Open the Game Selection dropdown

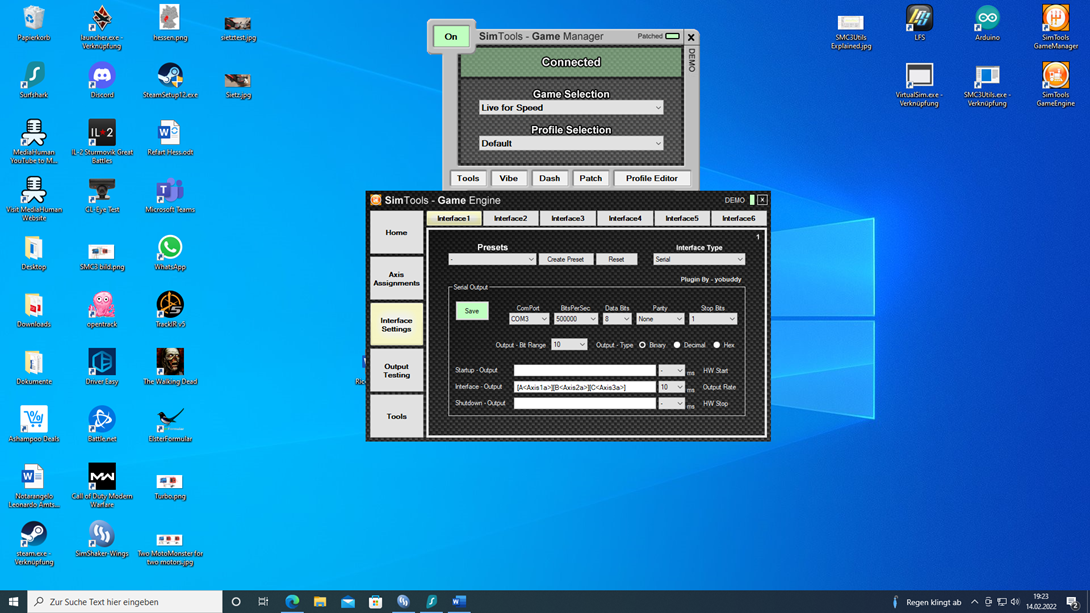coord(571,108)
